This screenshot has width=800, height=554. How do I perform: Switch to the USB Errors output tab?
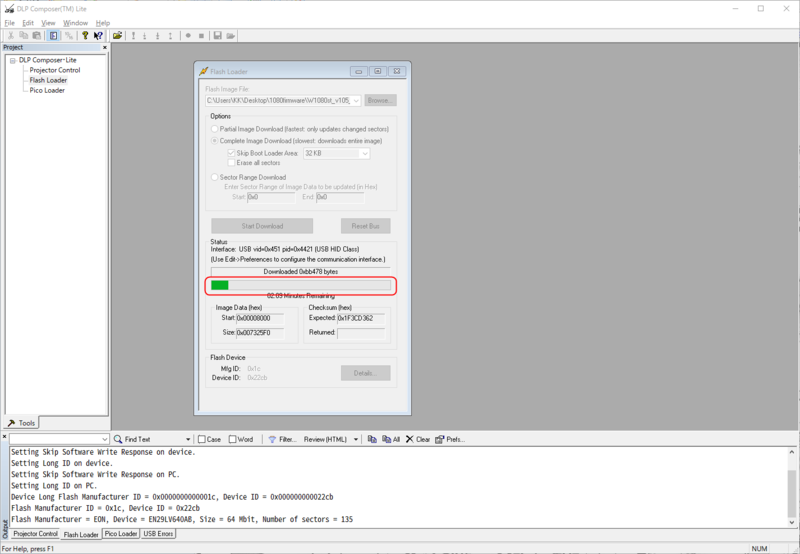click(158, 534)
